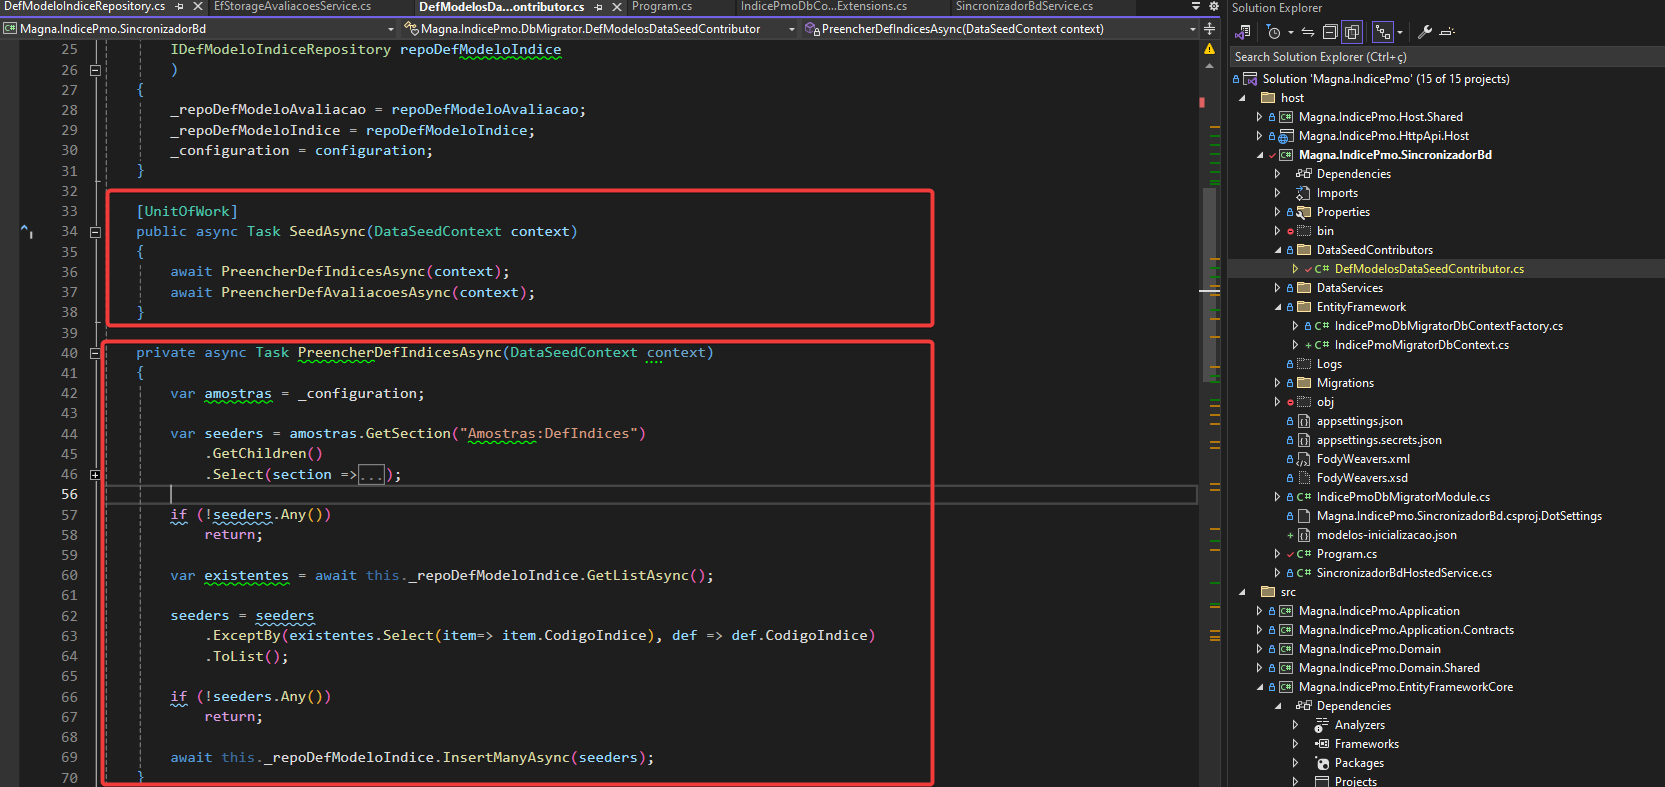Switch to DefModeloIndiceRepository.cs tab
Viewport: 1665px width, 787px height.
[x=84, y=6]
